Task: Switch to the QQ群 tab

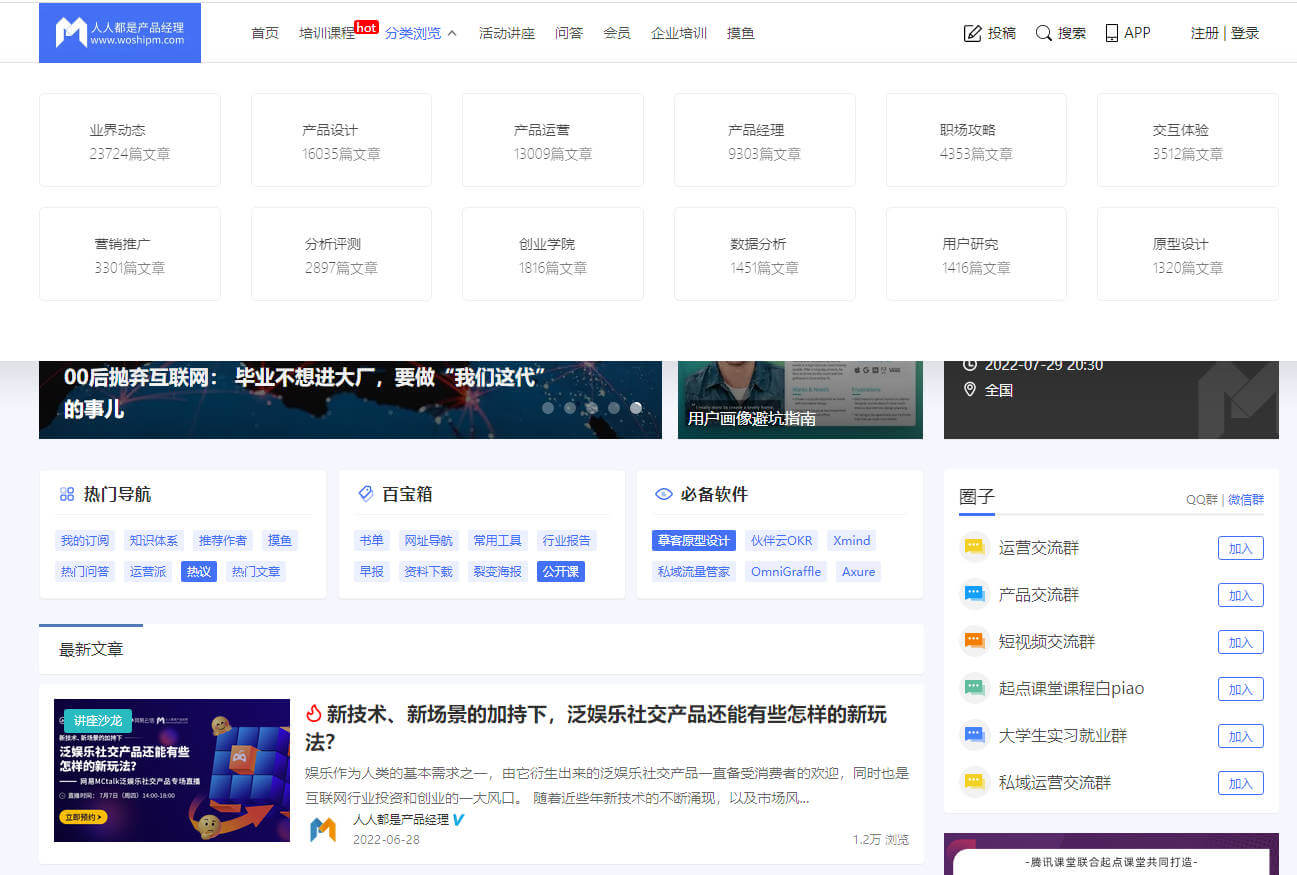Action: click(1201, 500)
